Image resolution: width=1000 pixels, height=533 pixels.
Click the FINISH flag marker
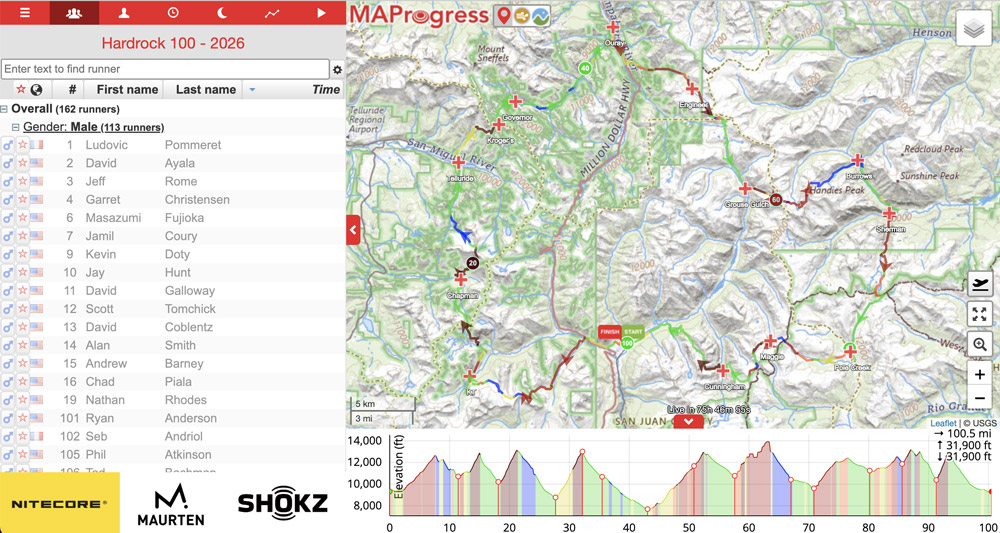tap(609, 332)
